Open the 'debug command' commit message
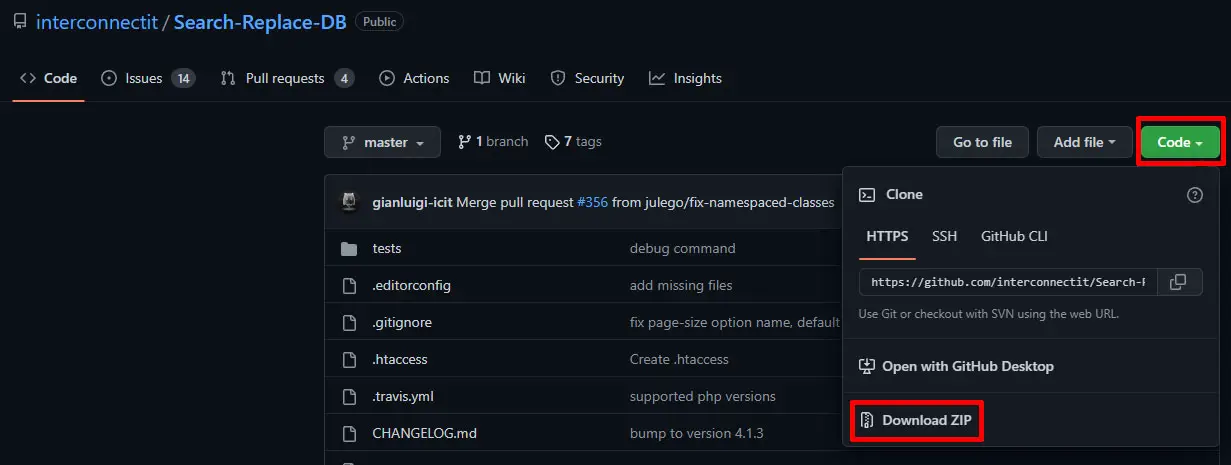 click(x=682, y=248)
